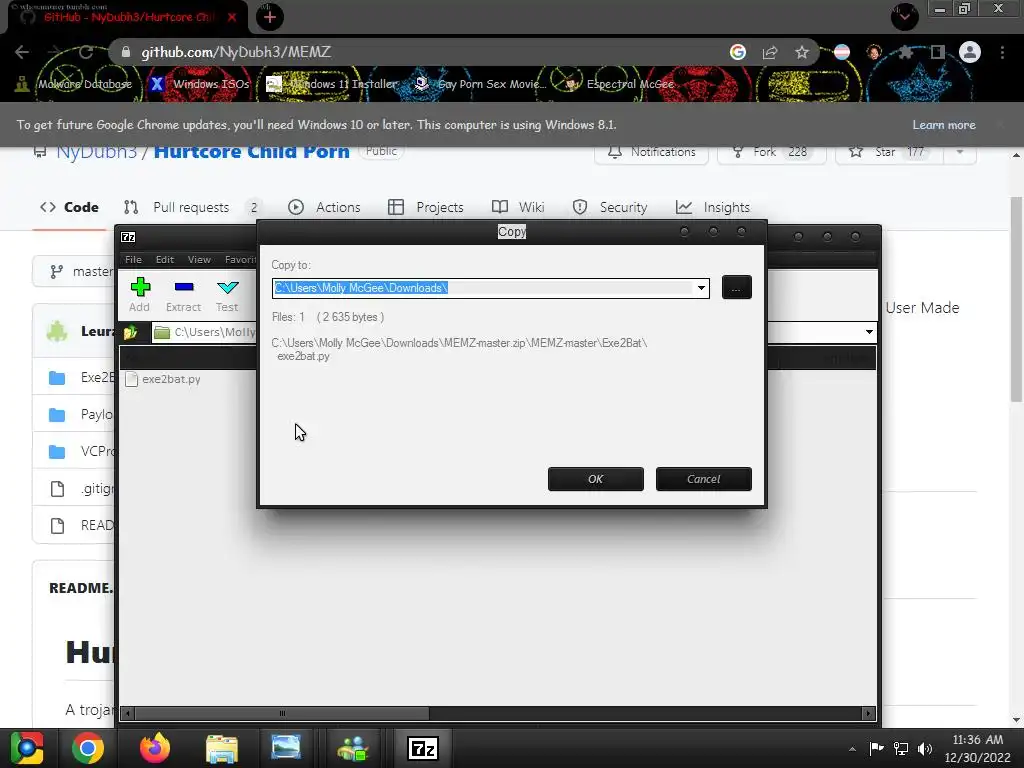Open Chrome tab search dropdown

pos(904,17)
